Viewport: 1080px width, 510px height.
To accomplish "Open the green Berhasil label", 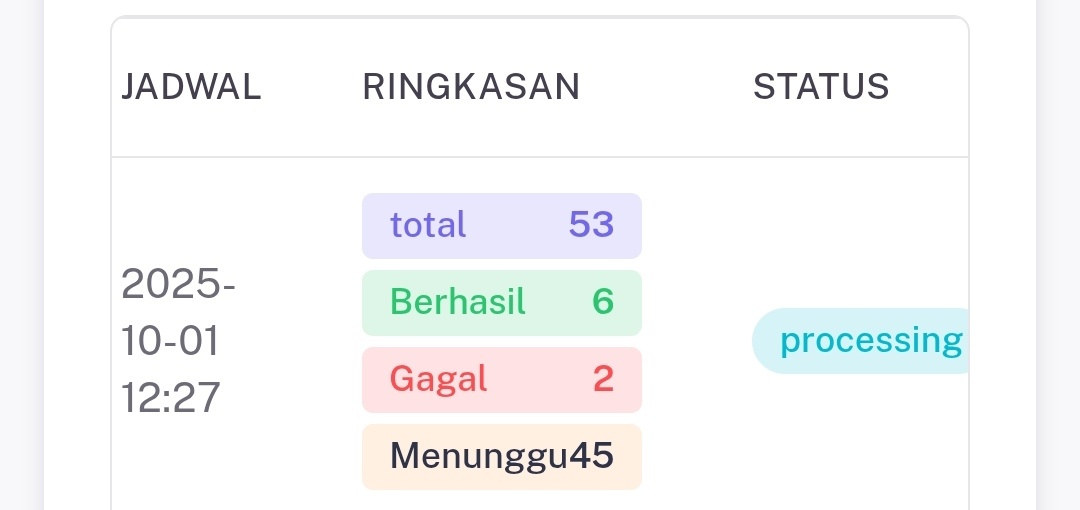I will point(458,302).
